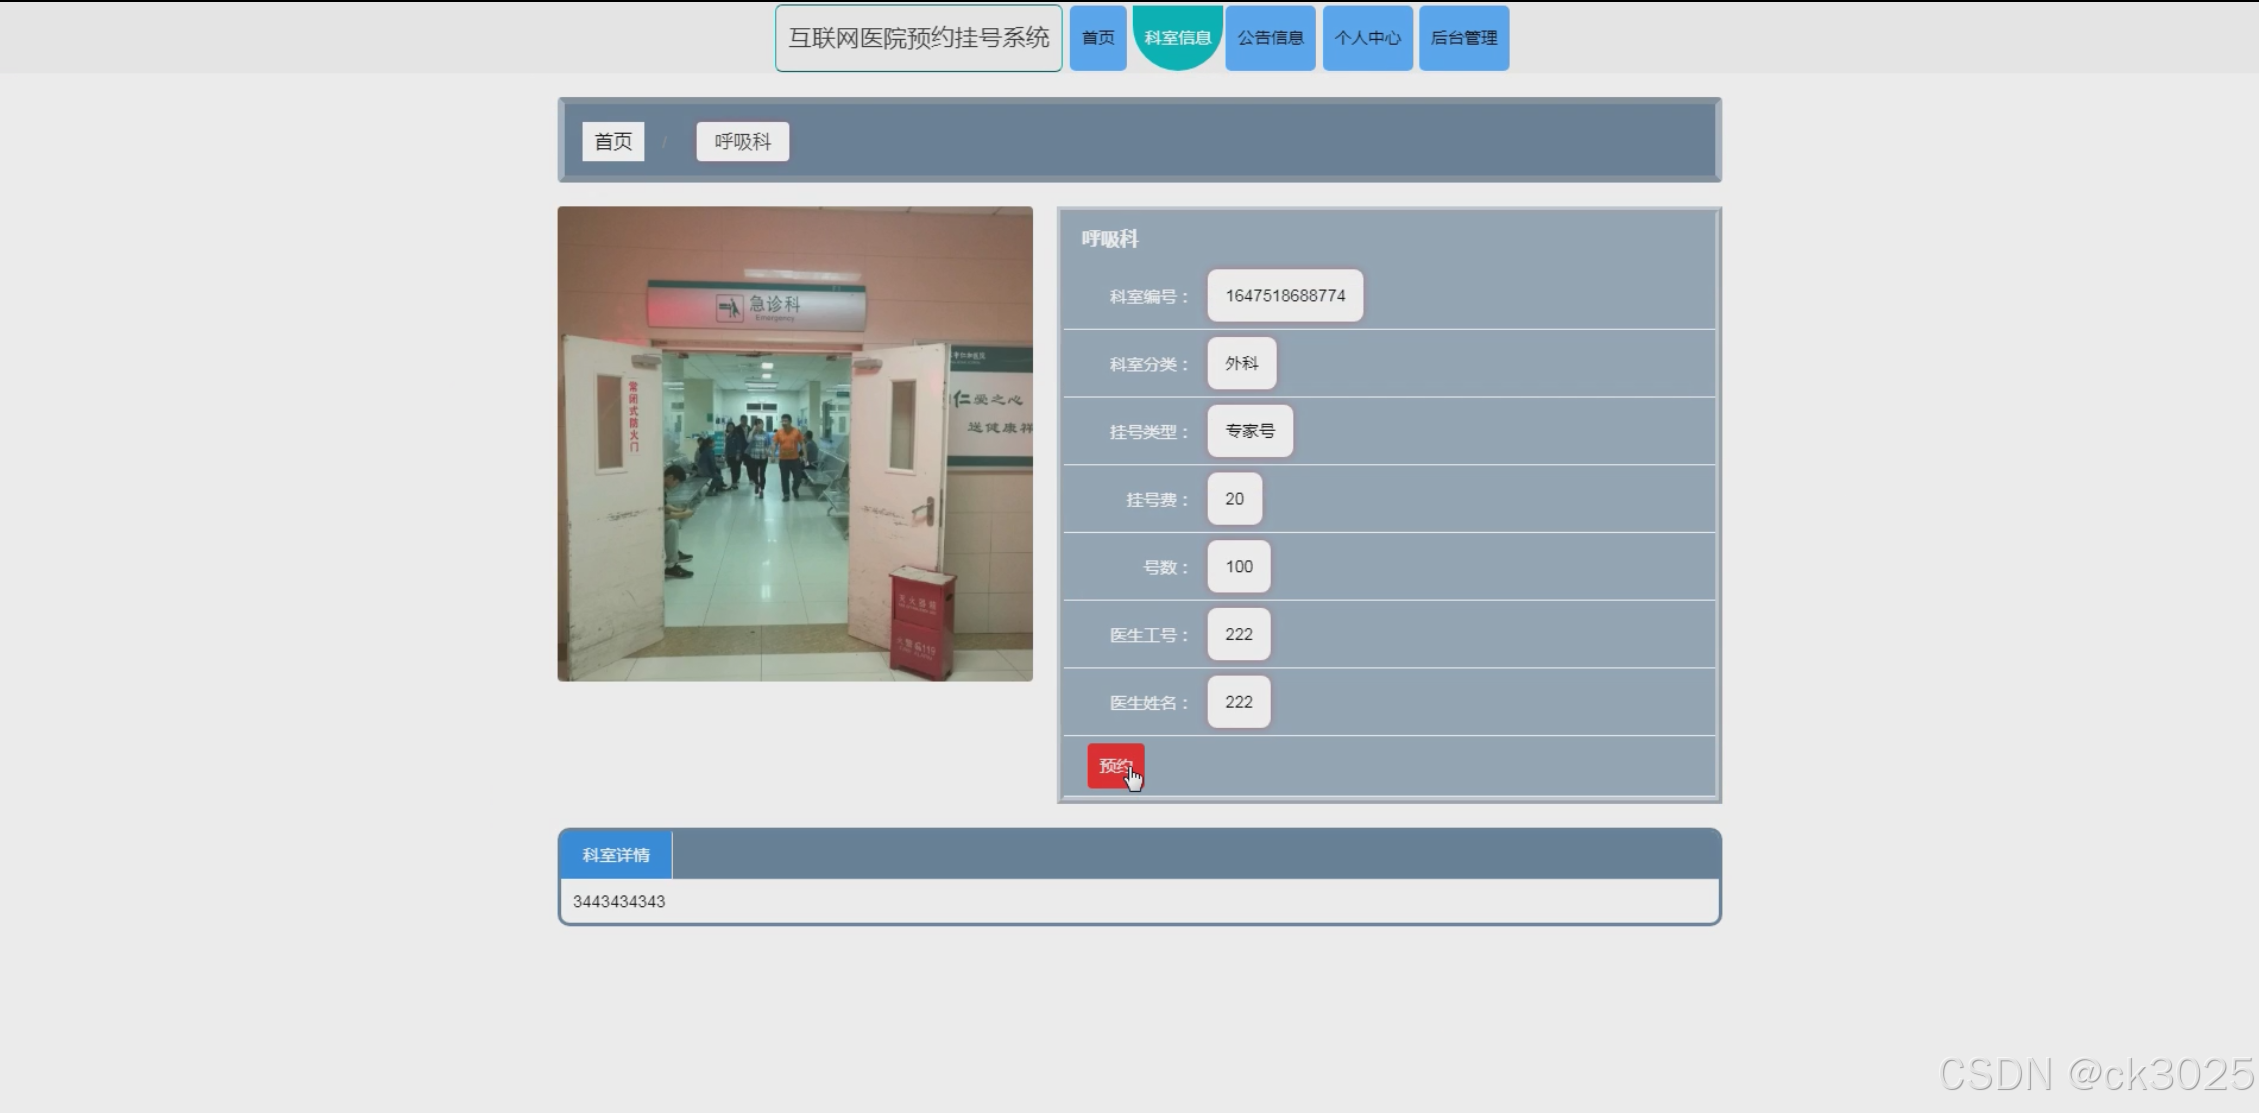This screenshot has width=2259, height=1113.
Task: Click the detail text 3443434343
Action: click(x=619, y=902)
